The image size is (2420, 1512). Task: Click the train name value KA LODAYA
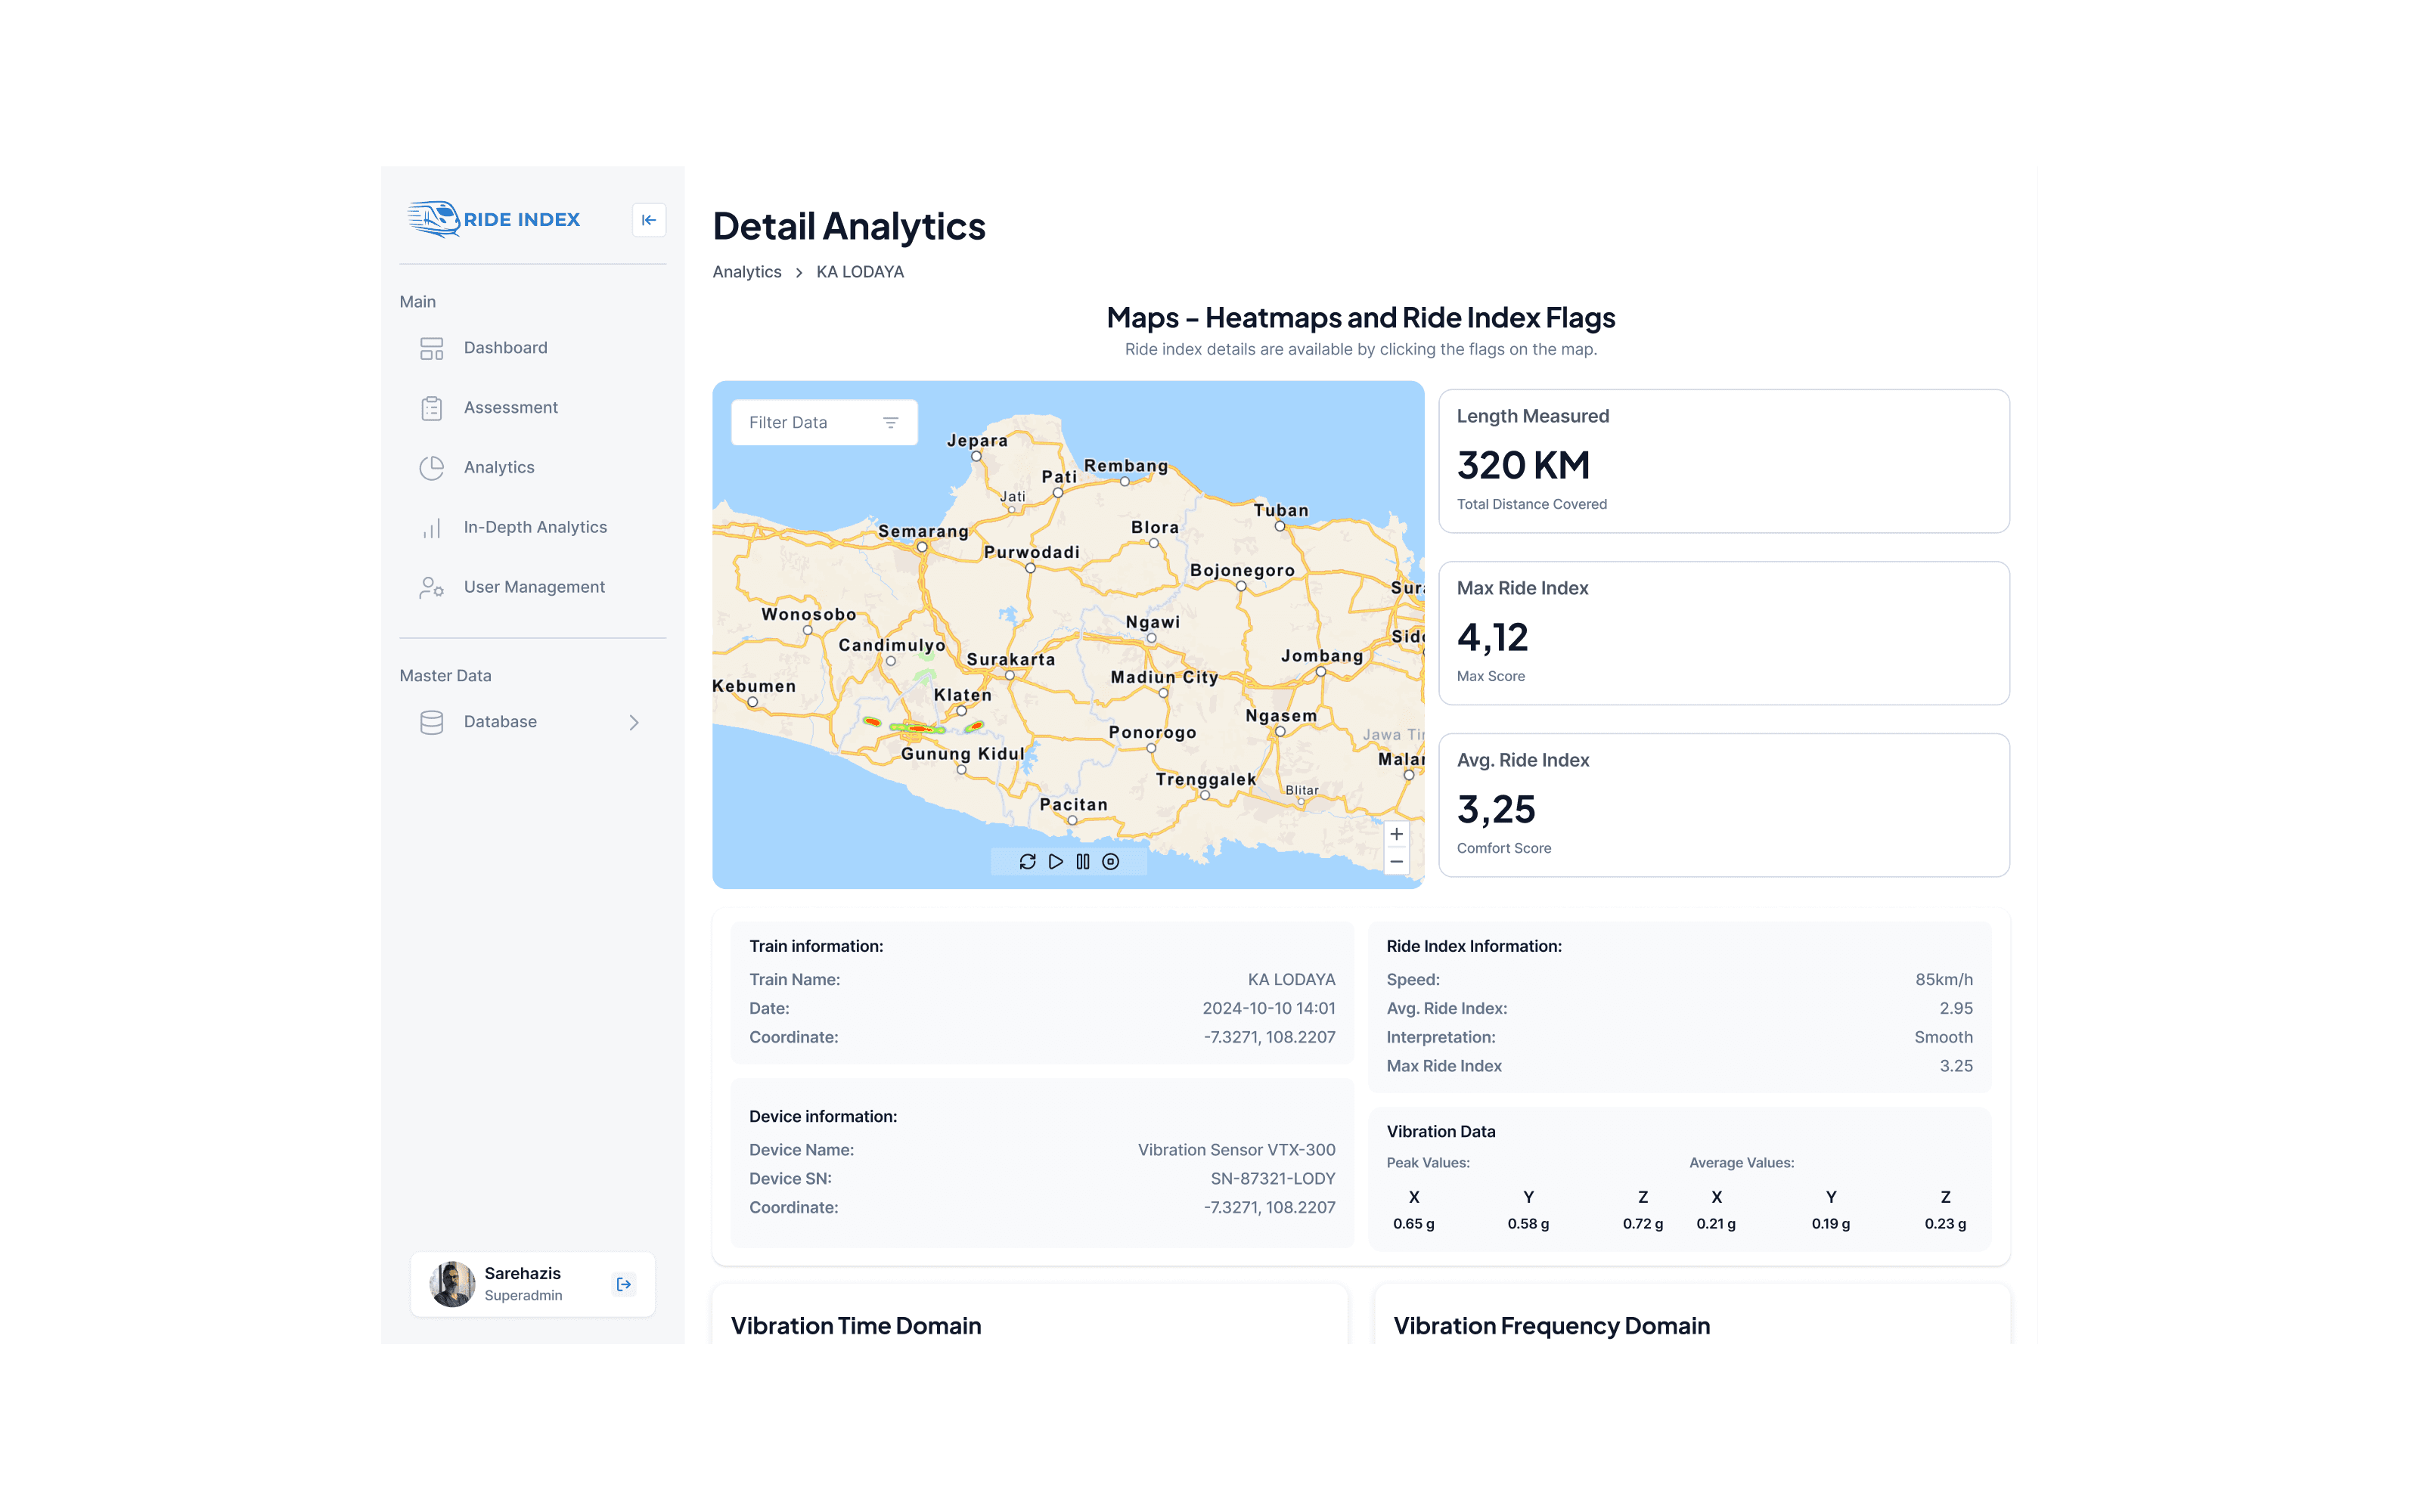[x=1291, y=980]
